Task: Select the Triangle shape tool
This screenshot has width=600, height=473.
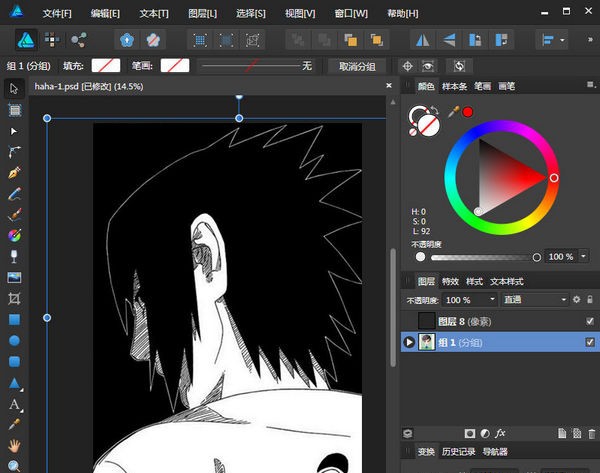Action: pos(14,383)
